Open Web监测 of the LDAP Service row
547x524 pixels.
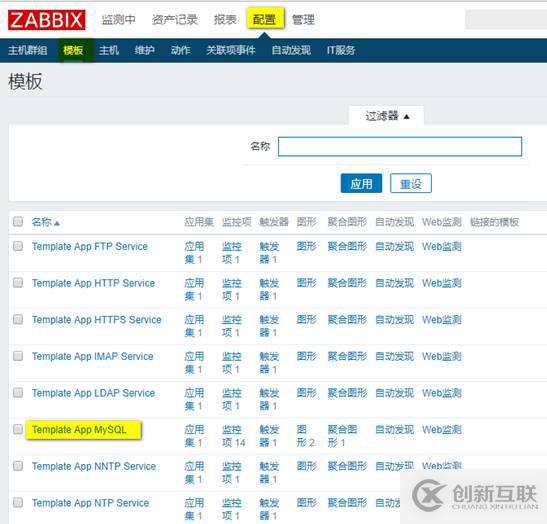click(442, 393)
